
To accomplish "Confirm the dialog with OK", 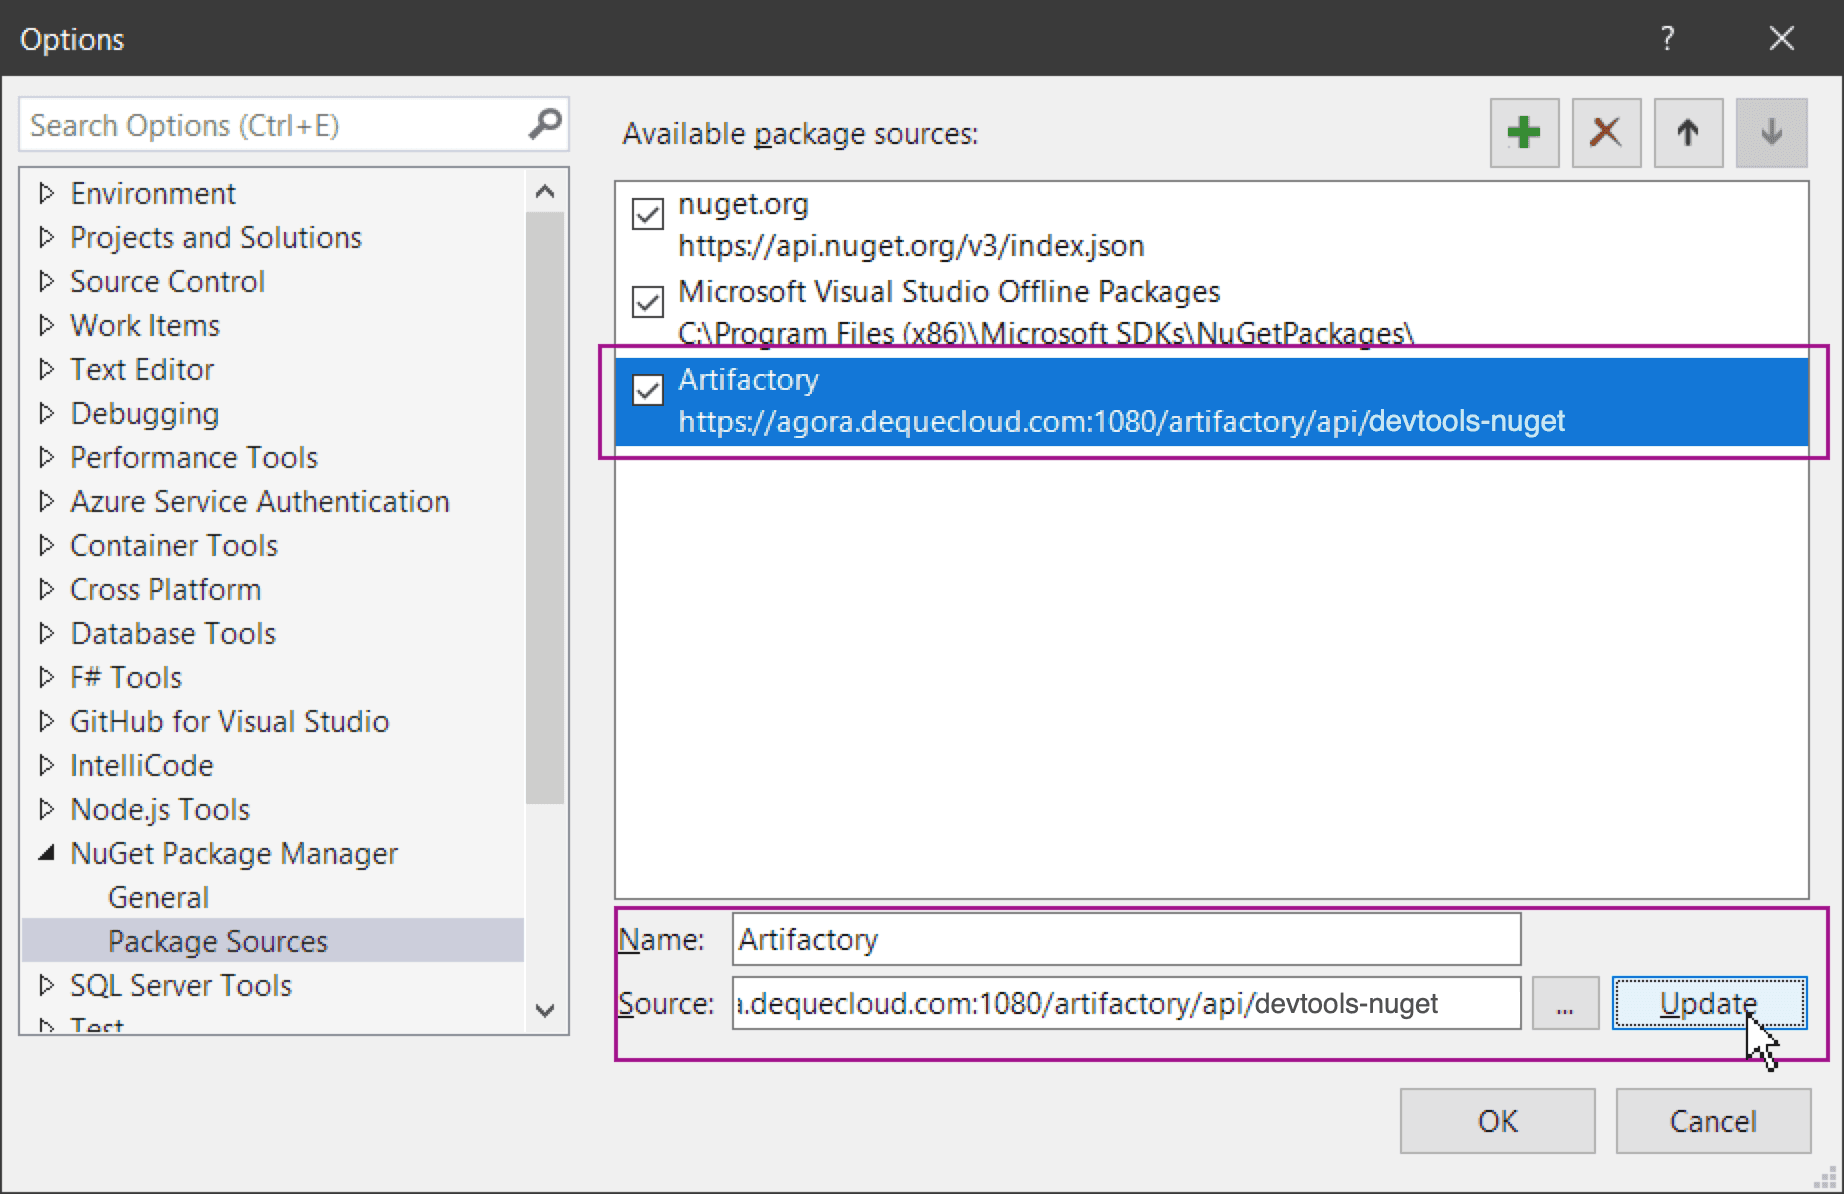I will (1496, 1121).
